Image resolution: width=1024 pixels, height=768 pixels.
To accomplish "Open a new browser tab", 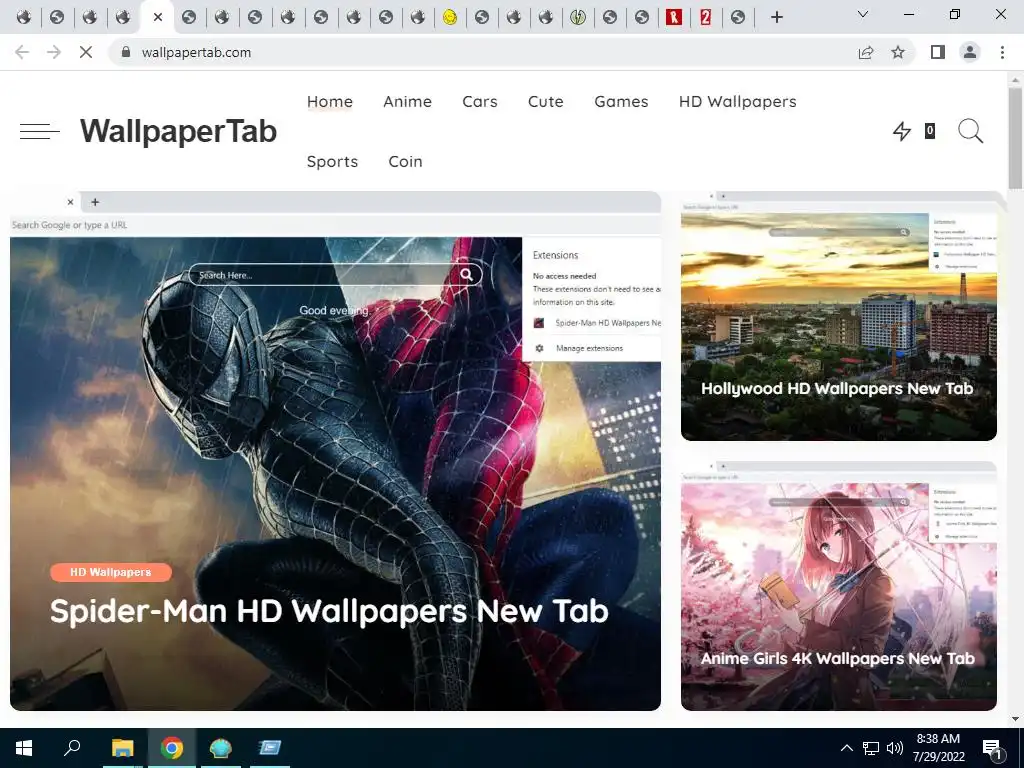I will tap(776, 17).
